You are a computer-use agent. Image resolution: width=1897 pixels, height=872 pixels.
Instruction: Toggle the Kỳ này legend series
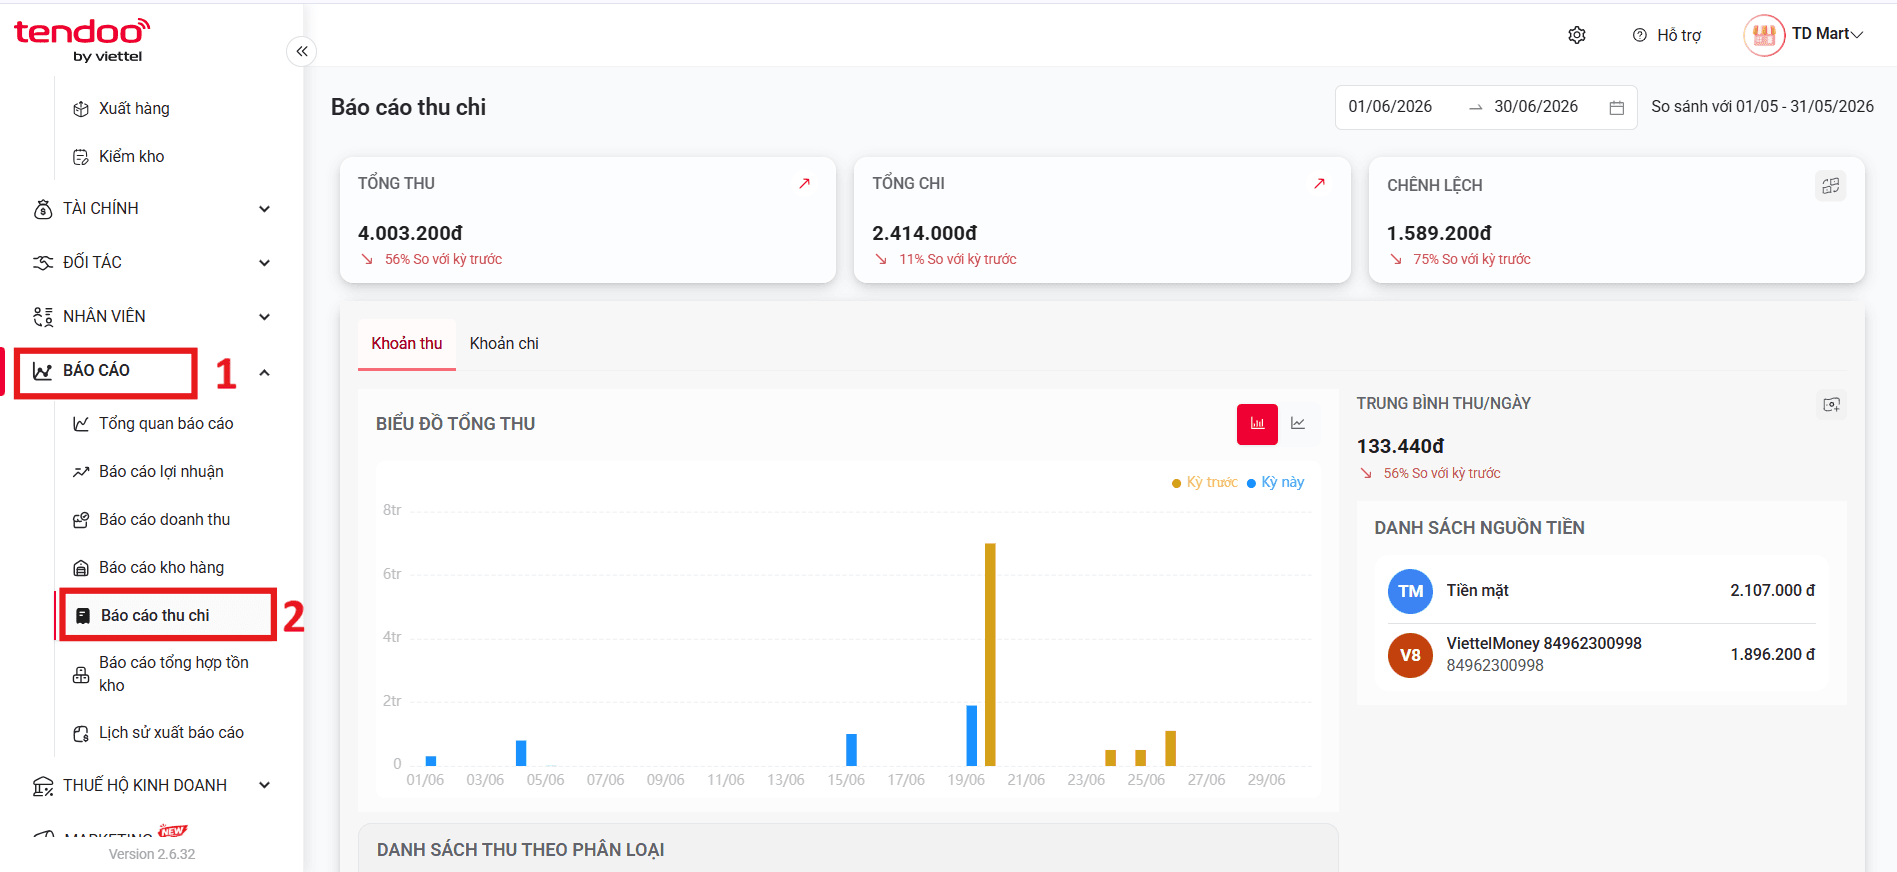coord(1275,482)
